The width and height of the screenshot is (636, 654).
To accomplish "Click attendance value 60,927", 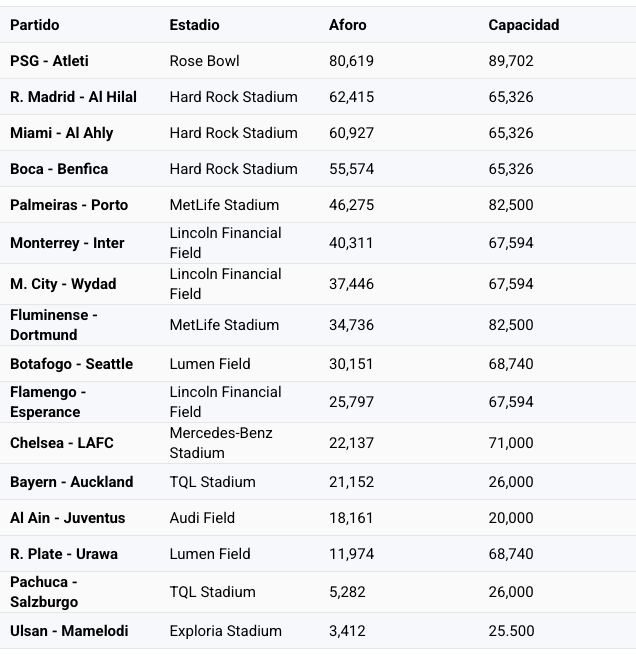I will coord(351,133).
